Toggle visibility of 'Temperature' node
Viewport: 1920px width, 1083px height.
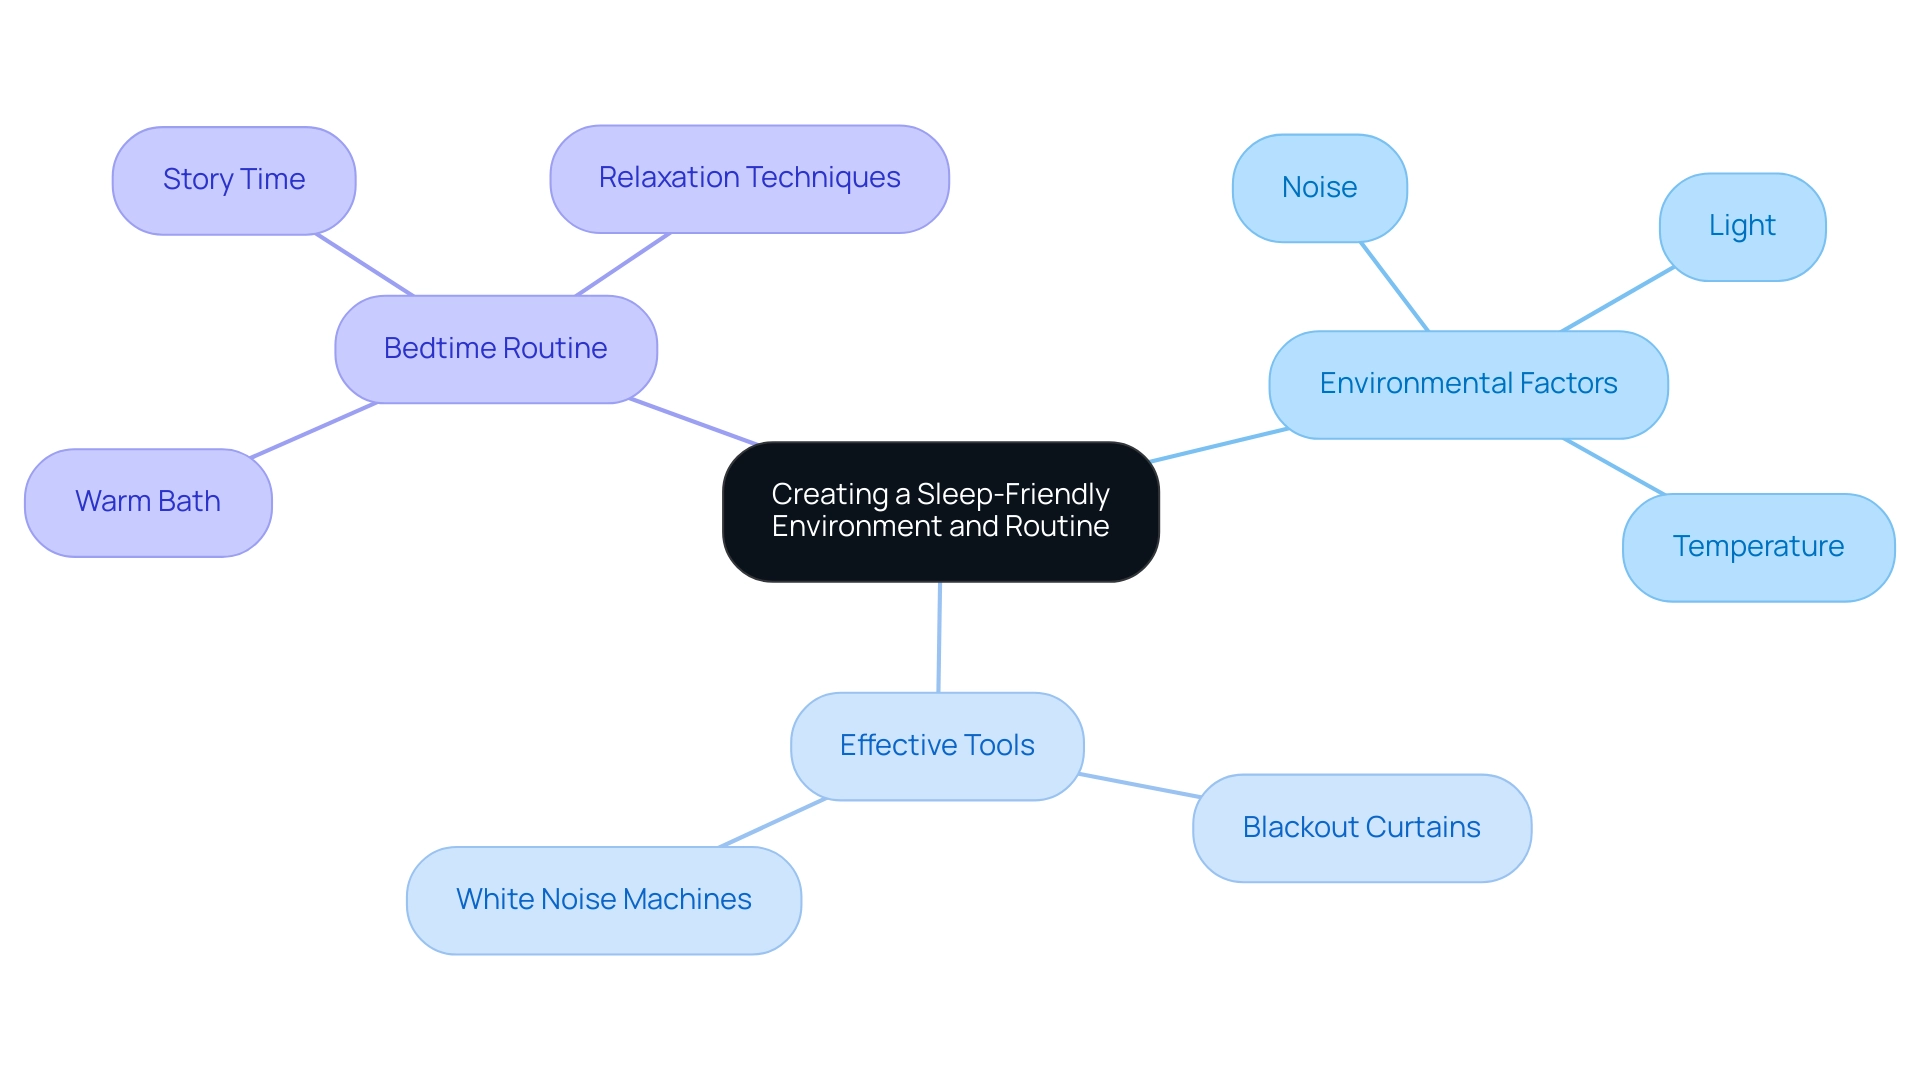1754,546
